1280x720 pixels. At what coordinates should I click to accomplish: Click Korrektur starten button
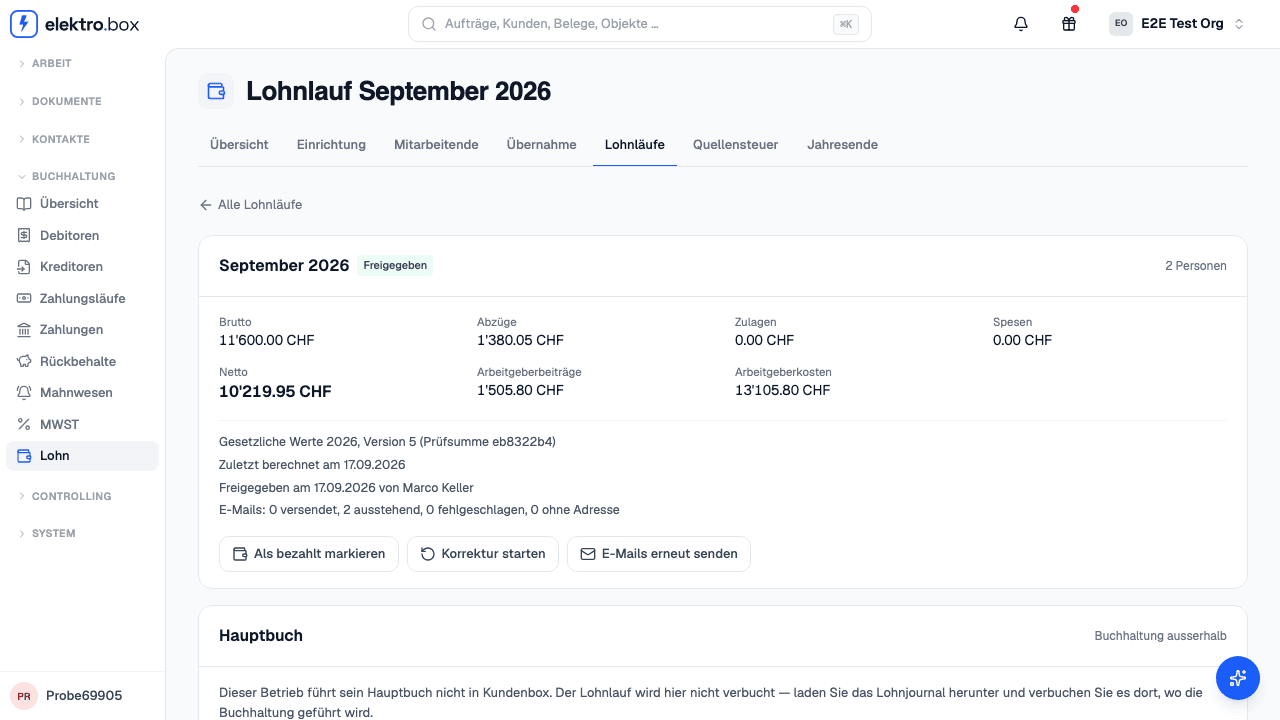pos(483,554)
